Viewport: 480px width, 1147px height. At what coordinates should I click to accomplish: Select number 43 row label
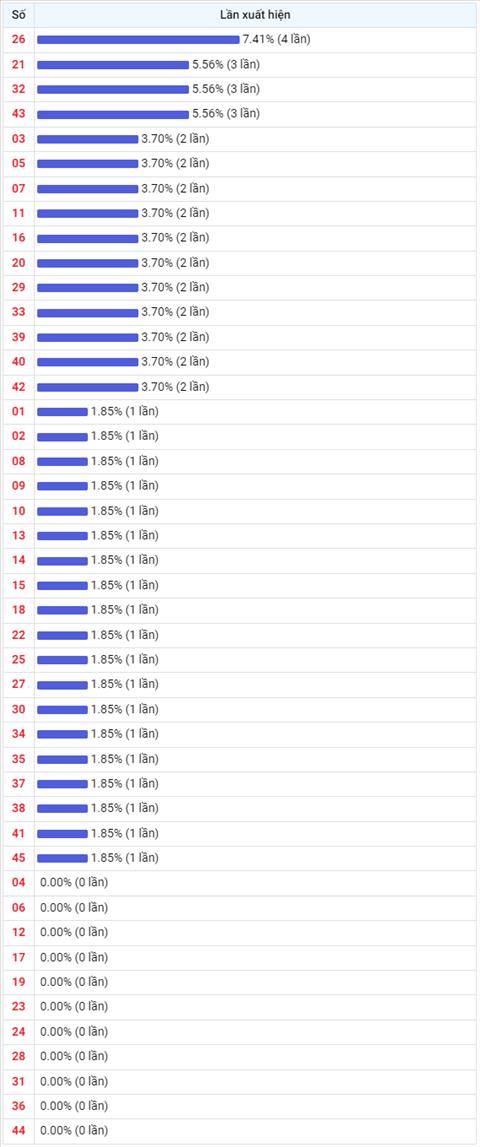18,114
